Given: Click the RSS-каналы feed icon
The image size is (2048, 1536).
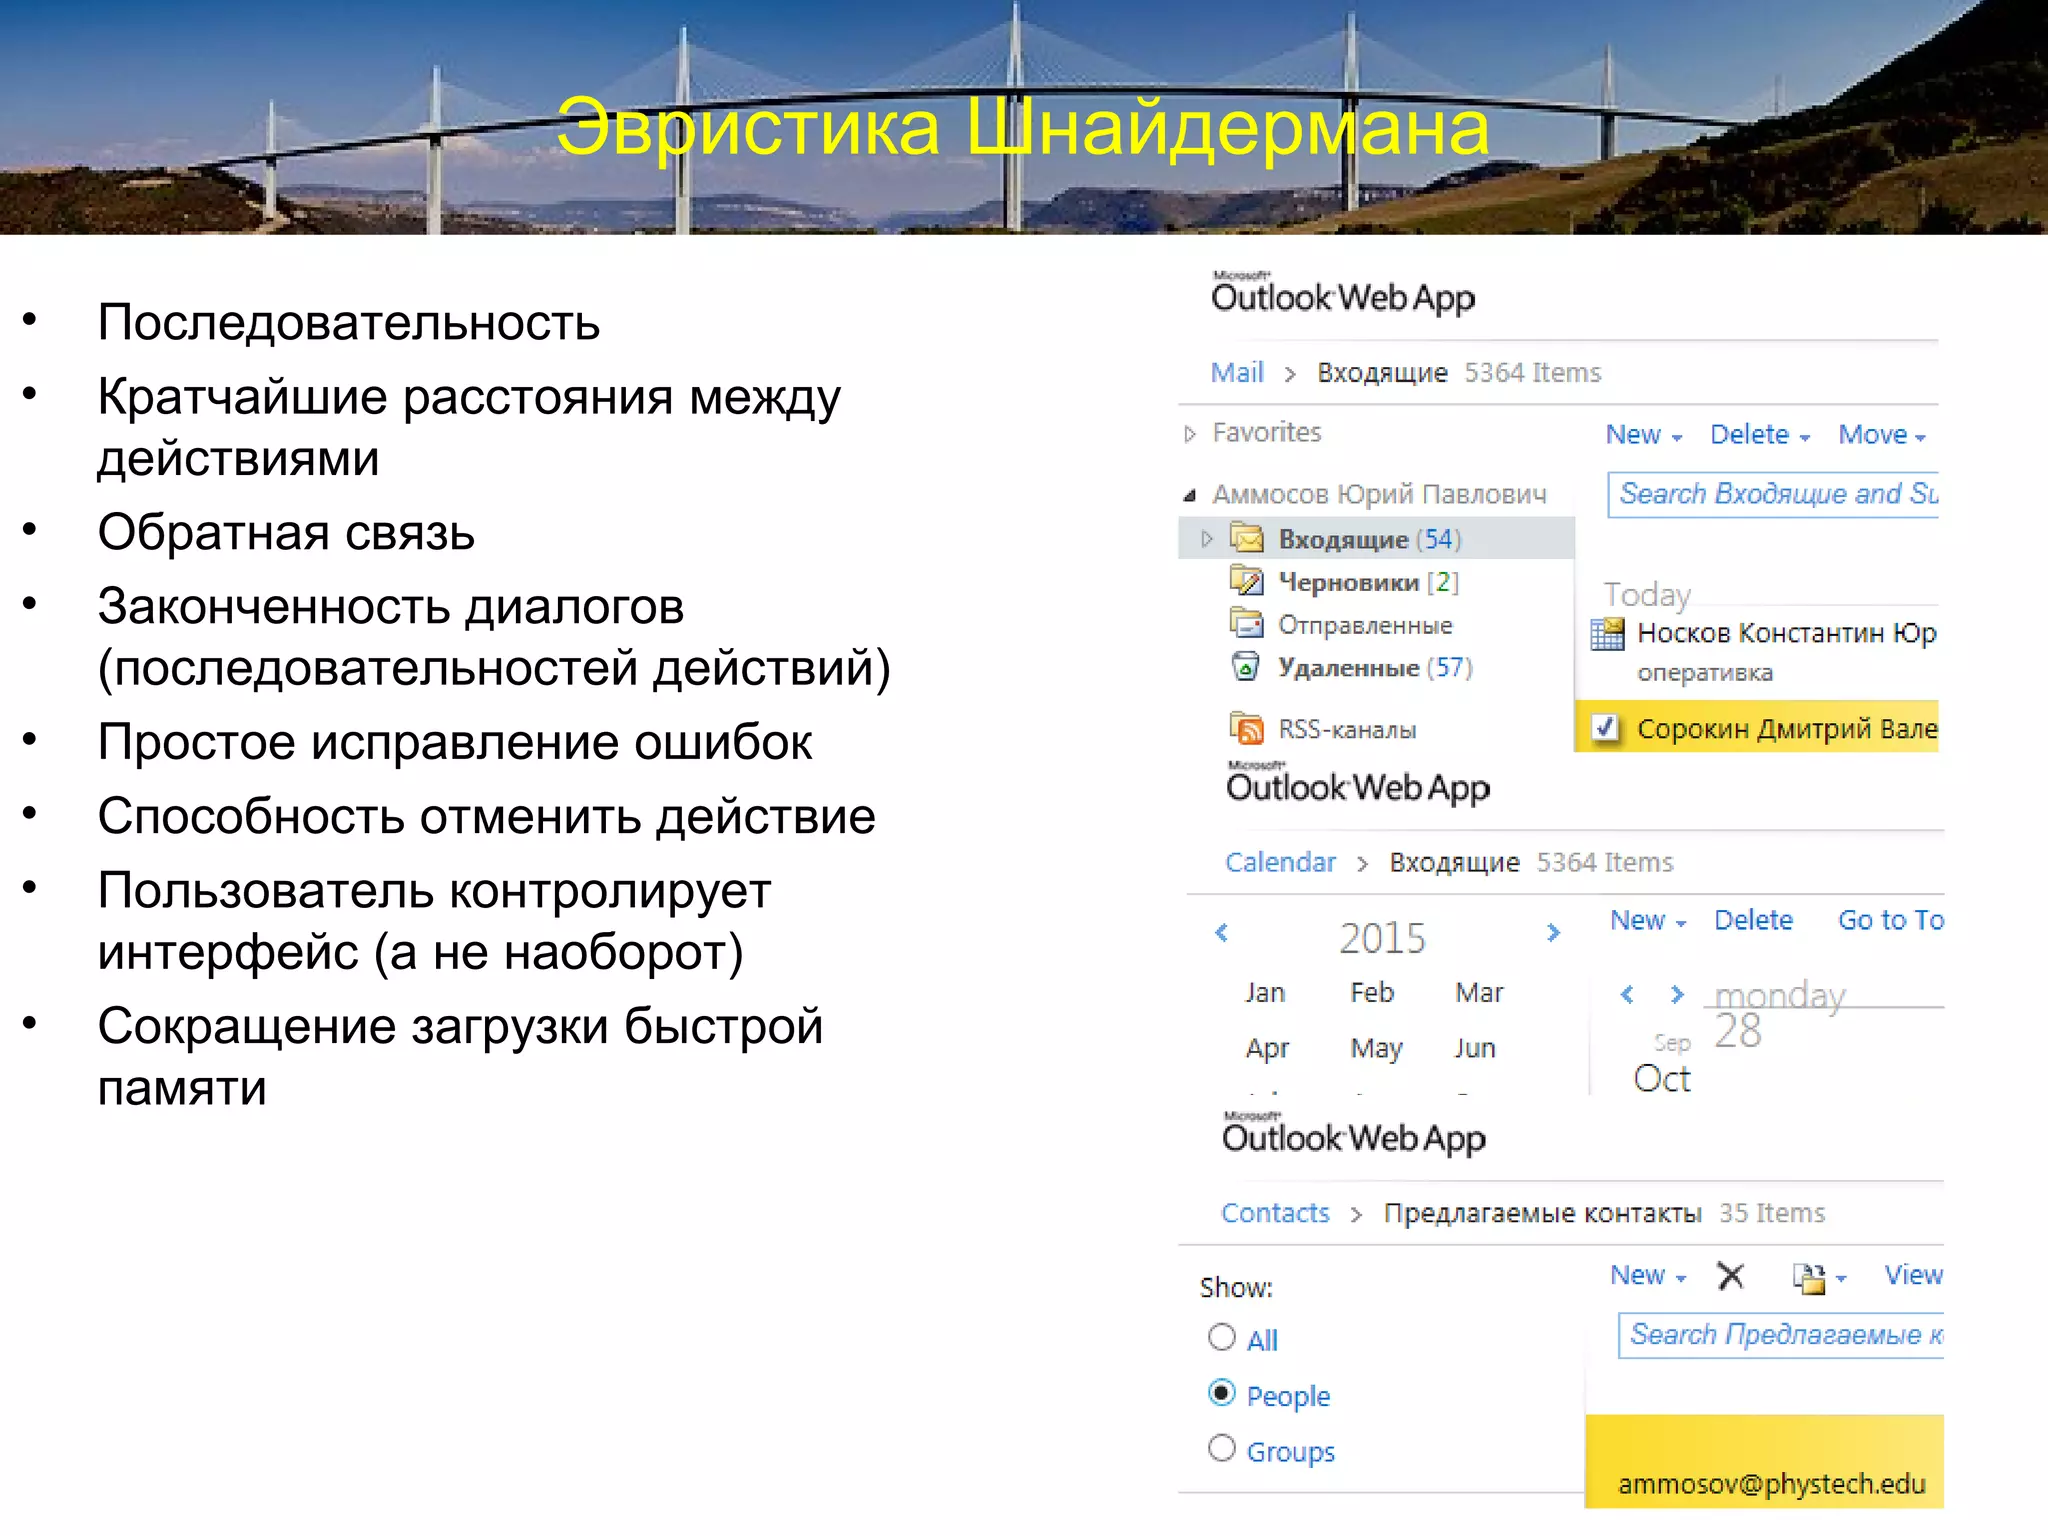Looking at the screenshot, I should point(1246,729).
